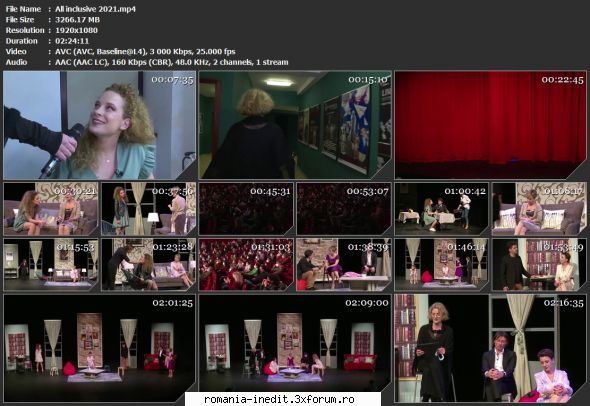
Task: Open the stage frame at 01:46:14
Action: pos(442,265)
